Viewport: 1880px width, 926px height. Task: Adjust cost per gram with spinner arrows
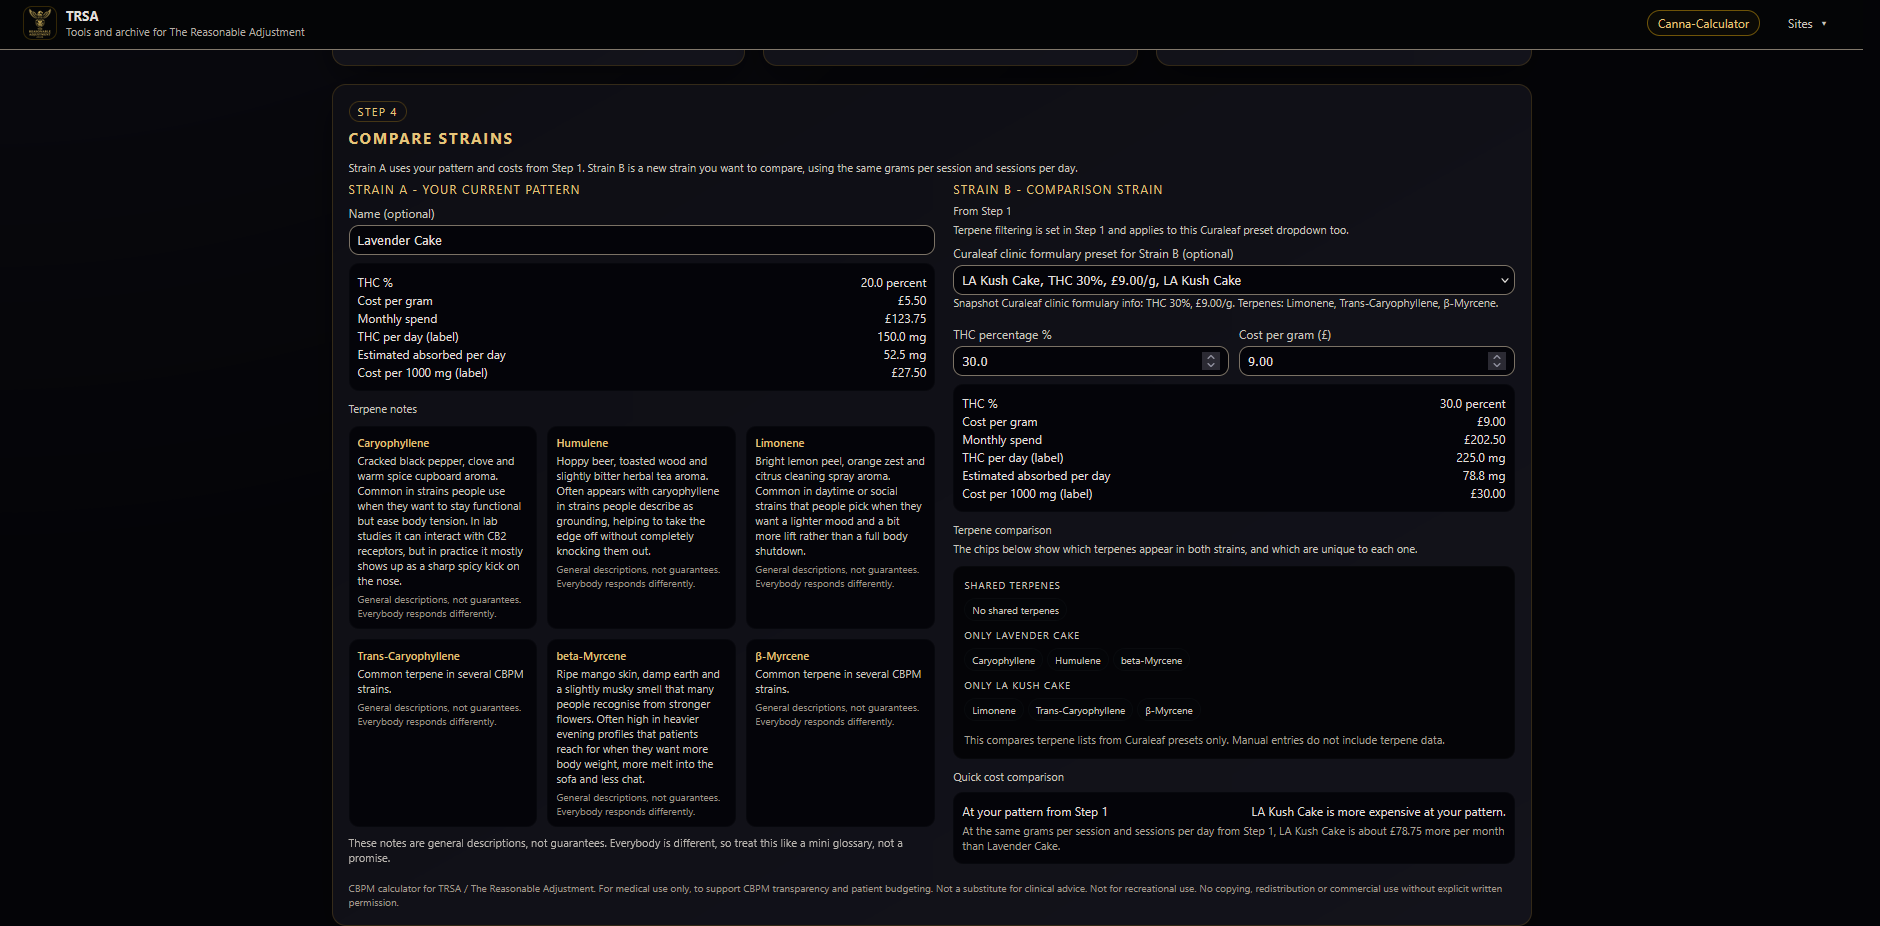click(x=1496, y=361)
